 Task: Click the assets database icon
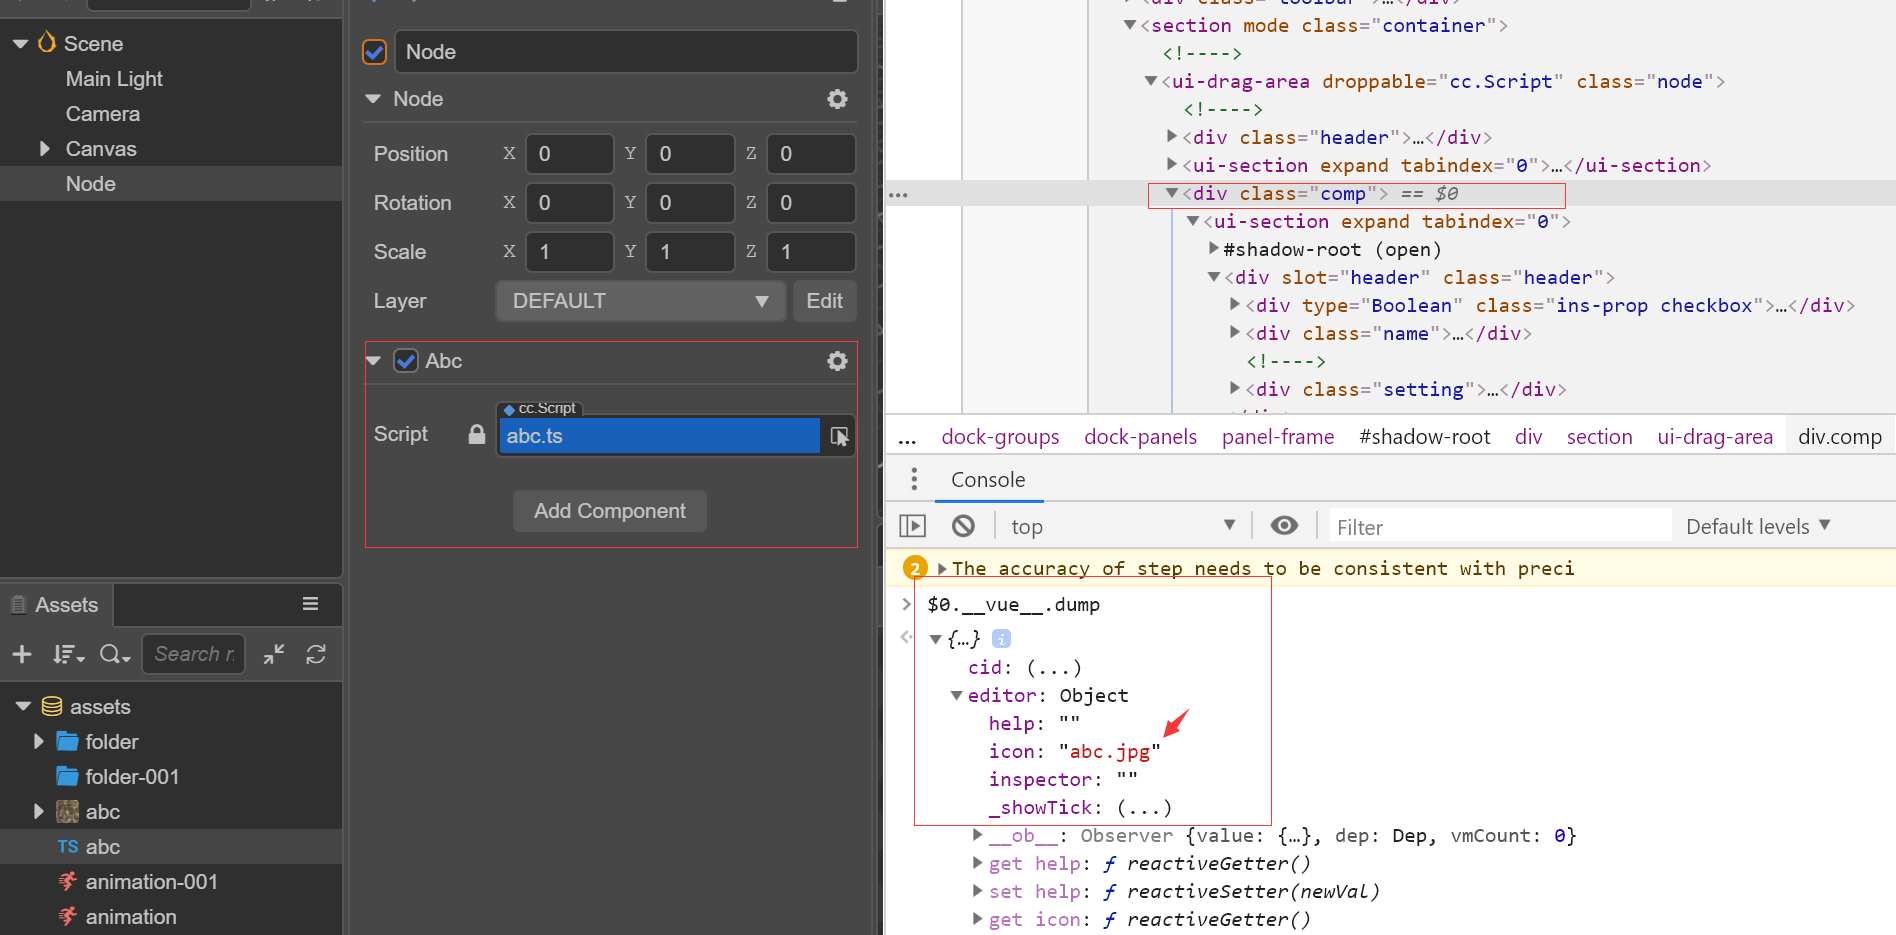52,707
